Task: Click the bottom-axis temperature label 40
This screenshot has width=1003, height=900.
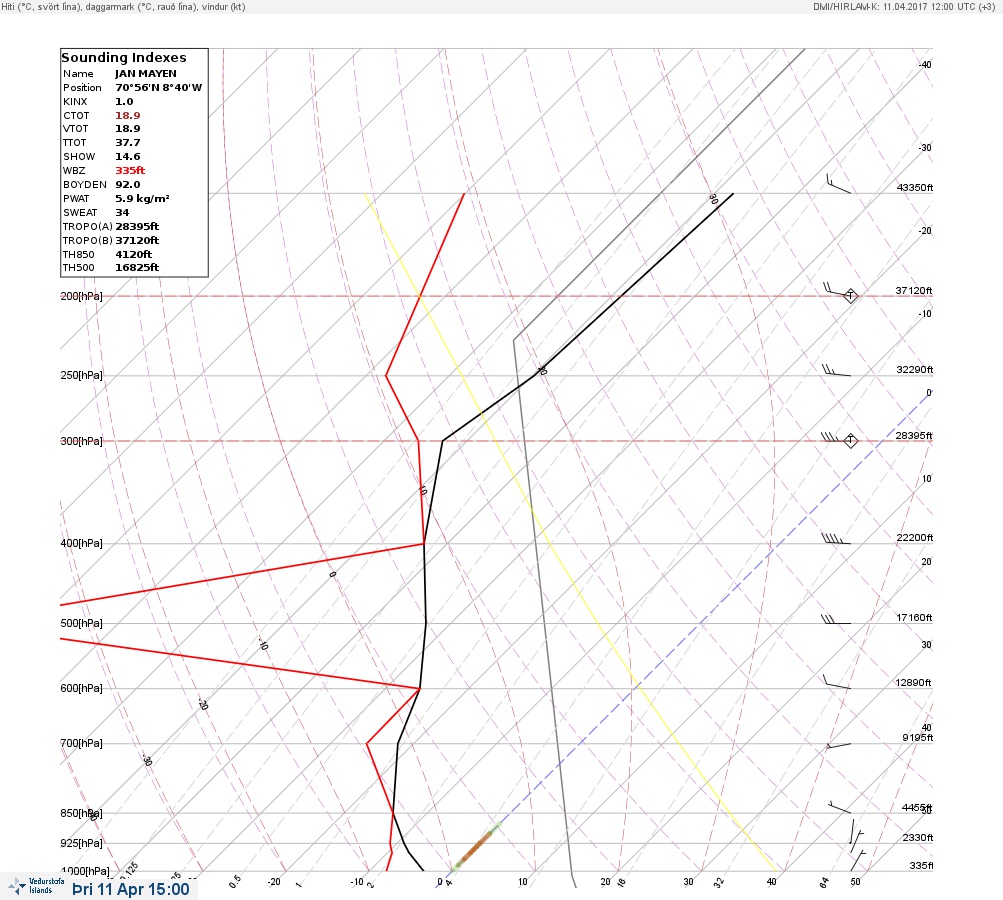Action: pos(771,881)
